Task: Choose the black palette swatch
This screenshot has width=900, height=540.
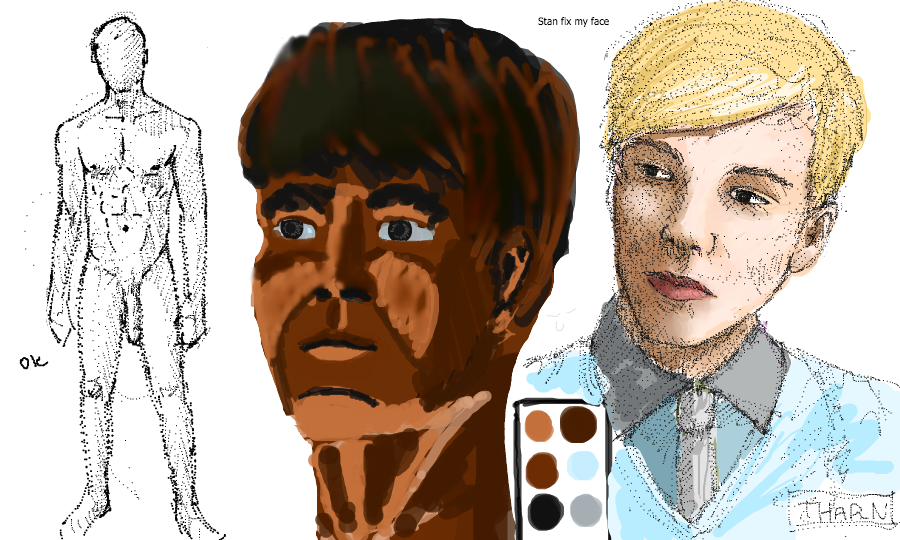Action: tap(543, 512)
